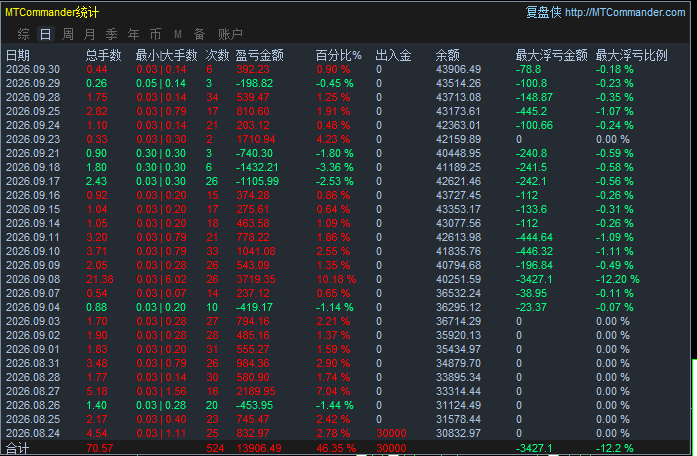Image resolution: width=697 pixels, height=456 pixels.
Task: Select the 2026.09.23 date cell
Action: (x=33, y=139)
